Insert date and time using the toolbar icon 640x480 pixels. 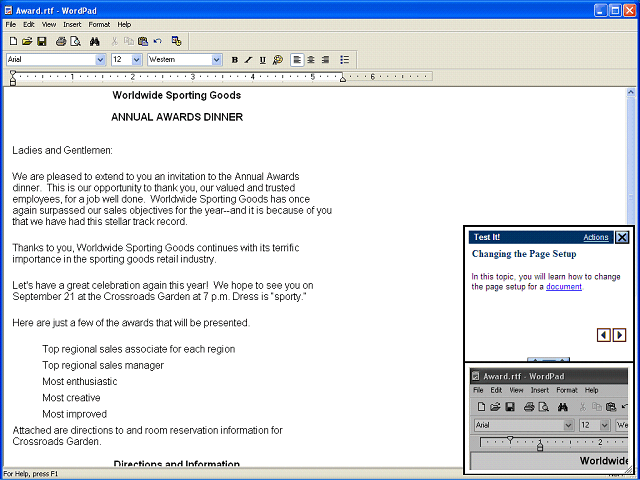coord(176,41)
